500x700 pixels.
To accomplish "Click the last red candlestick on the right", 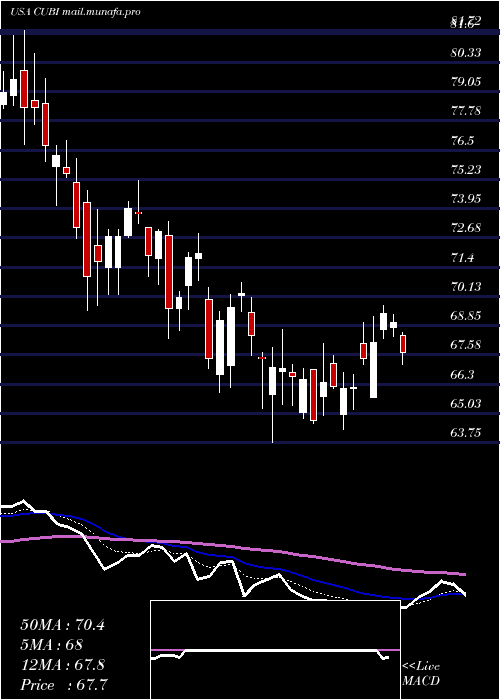I will click(x=403, y=344).
